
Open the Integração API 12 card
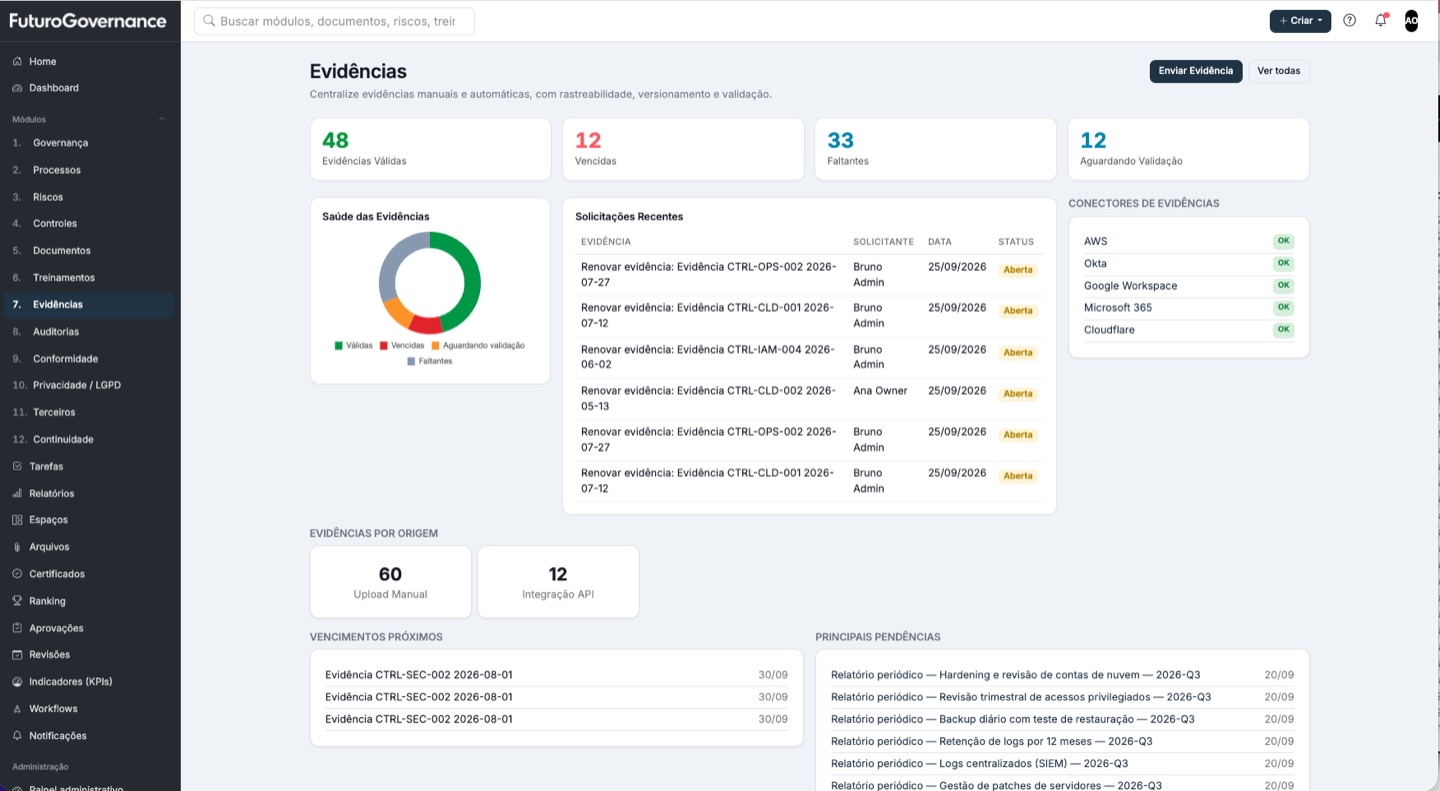tap(558, 582)
